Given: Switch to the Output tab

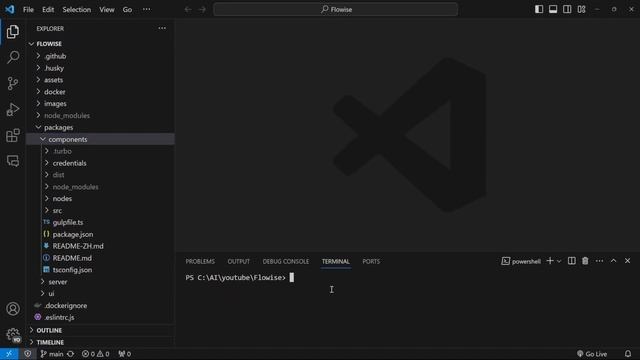Looking at the screenshot, I should tap(238, 261).
